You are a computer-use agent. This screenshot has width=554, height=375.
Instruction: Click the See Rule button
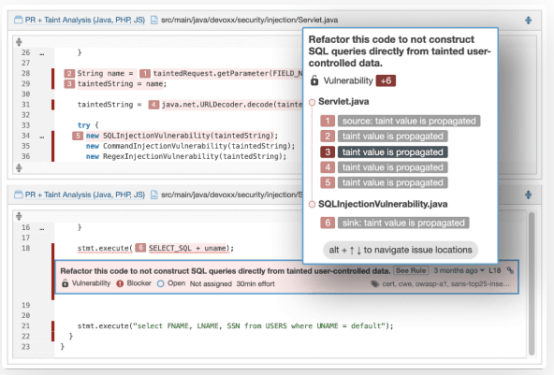pos(411,271)
